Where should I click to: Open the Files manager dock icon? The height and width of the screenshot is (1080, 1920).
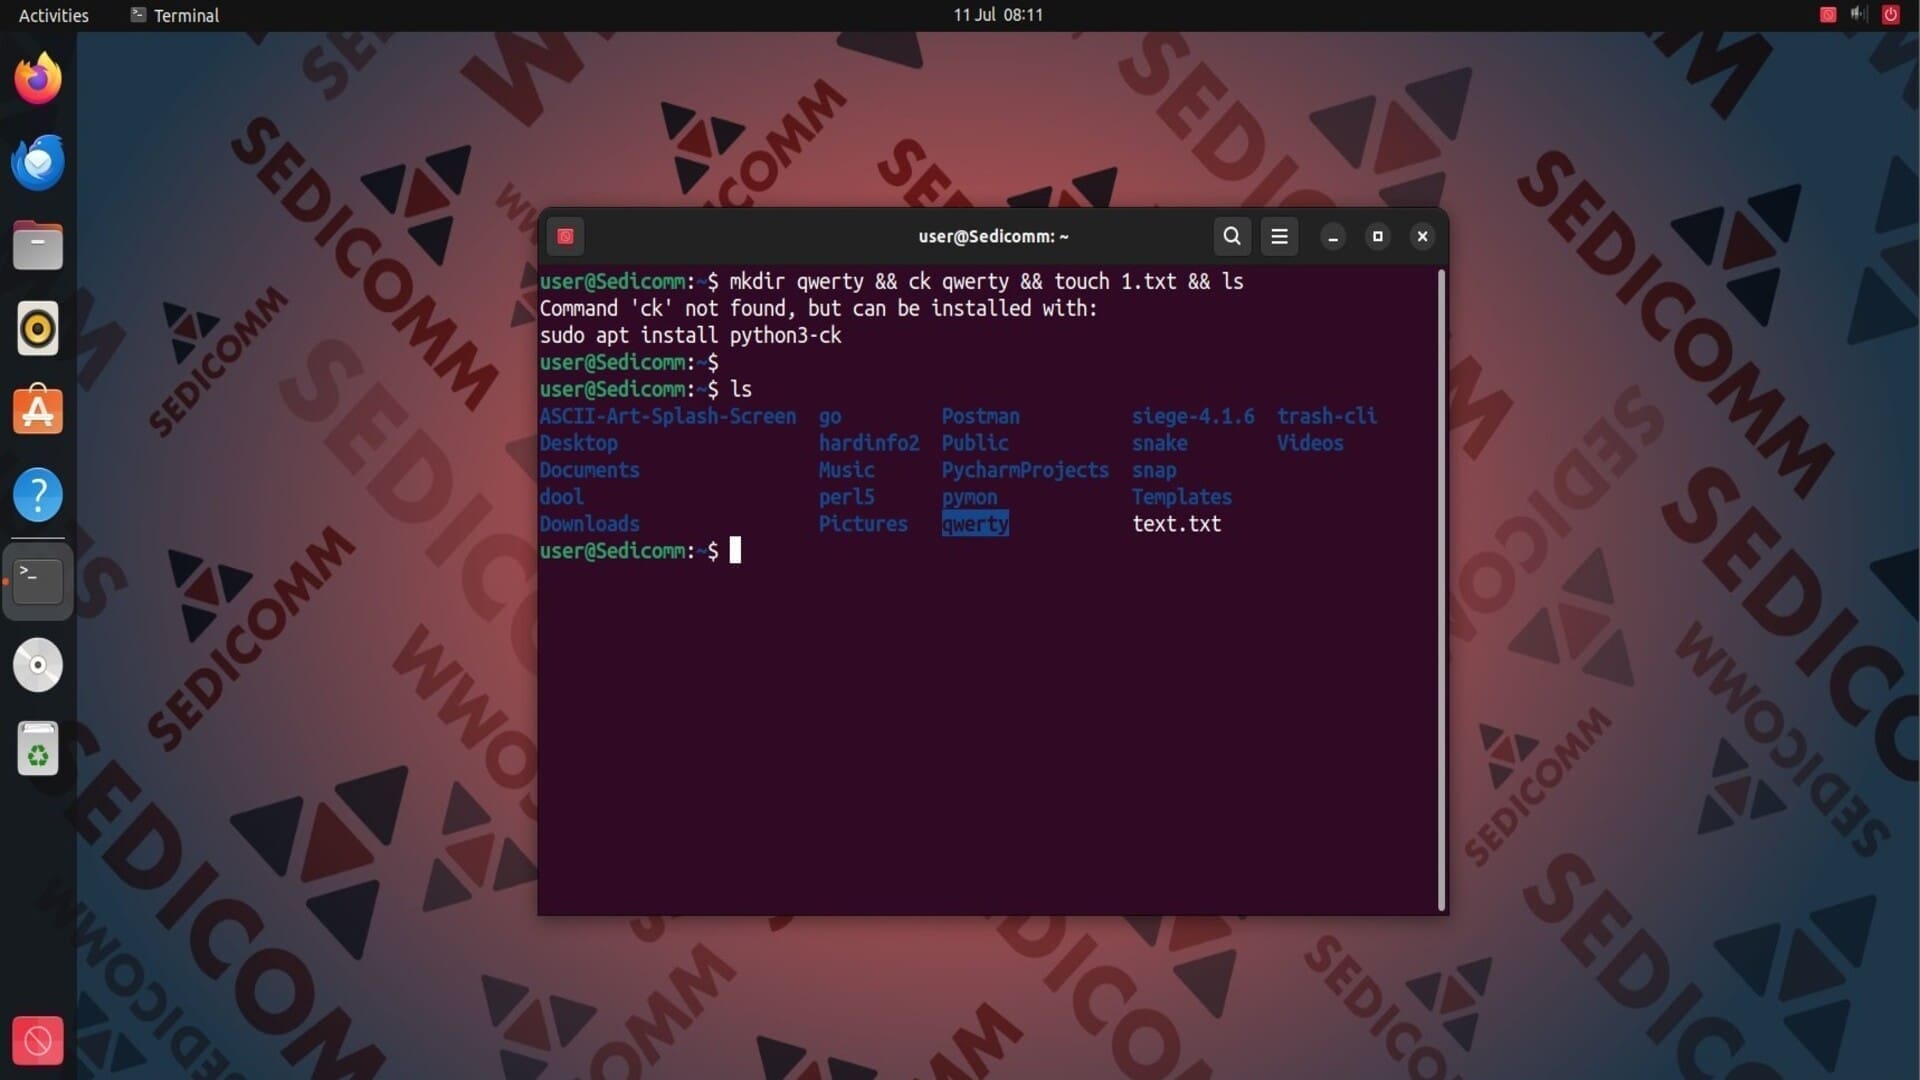point(38,246)
